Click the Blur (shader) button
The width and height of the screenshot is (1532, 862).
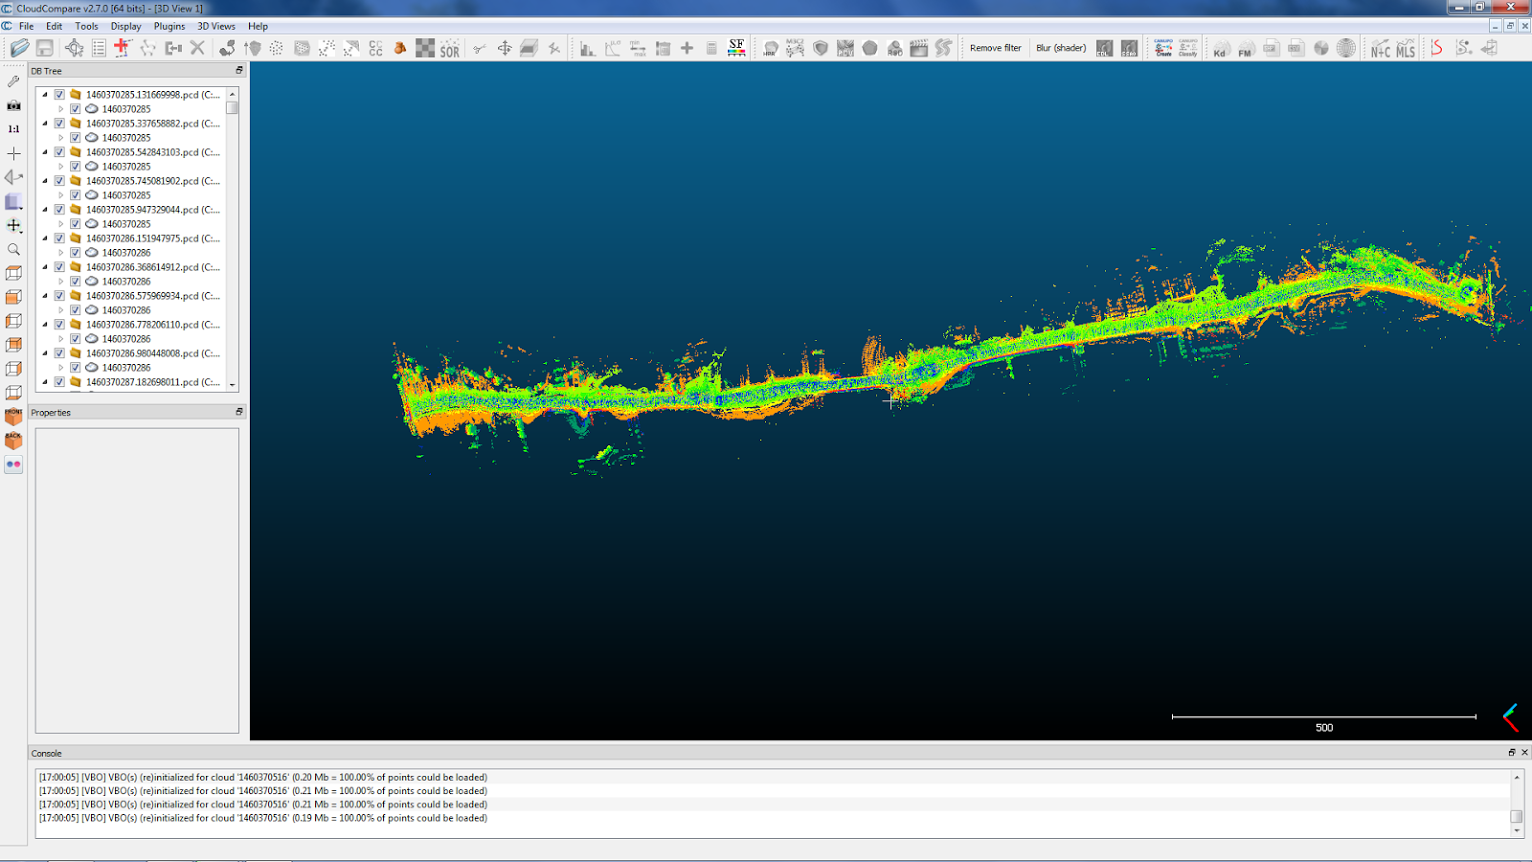[1061, 48]
